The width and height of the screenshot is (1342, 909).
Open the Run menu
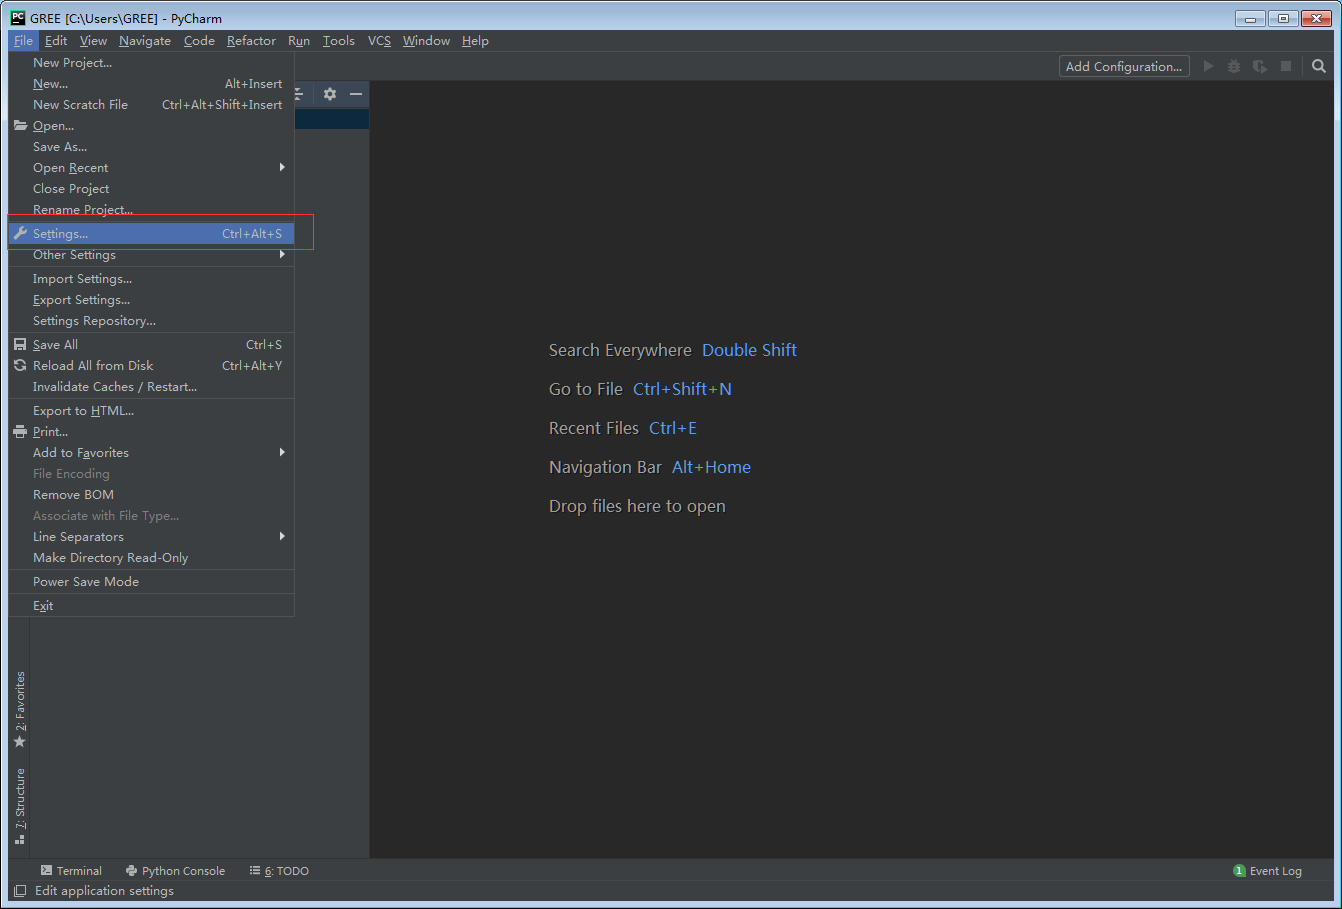299,41
